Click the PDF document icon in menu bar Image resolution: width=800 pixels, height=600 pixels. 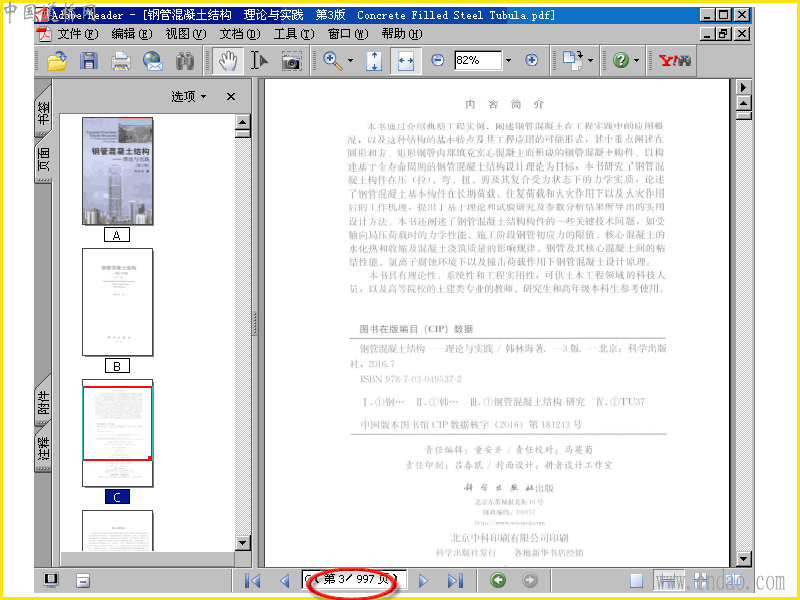[x=44, y=34]
